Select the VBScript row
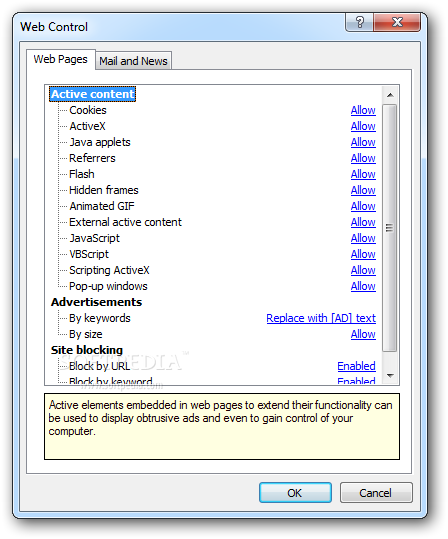This screenshot has width=448, height=539. tap(89, 254)
